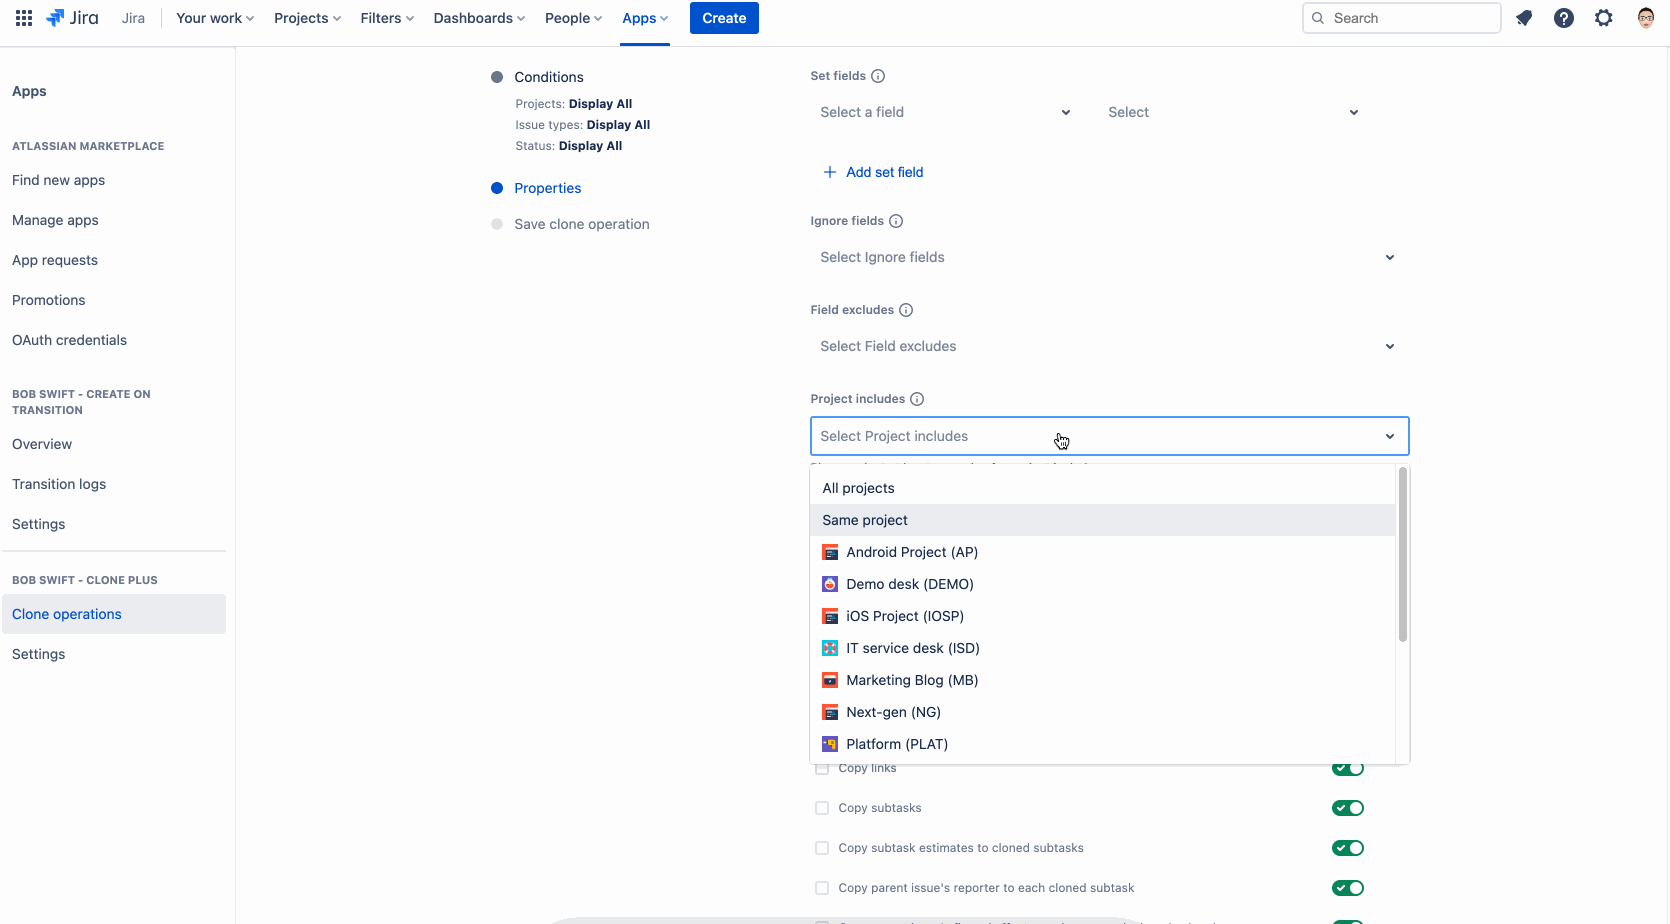Open Transition logs in sidebar
1670x924 pixels.
(x=59, y=484)
